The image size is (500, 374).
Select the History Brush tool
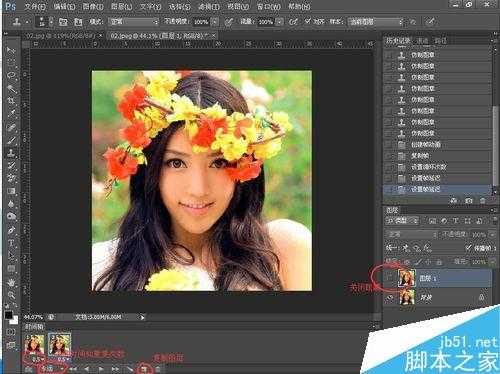tap(11, 165)
